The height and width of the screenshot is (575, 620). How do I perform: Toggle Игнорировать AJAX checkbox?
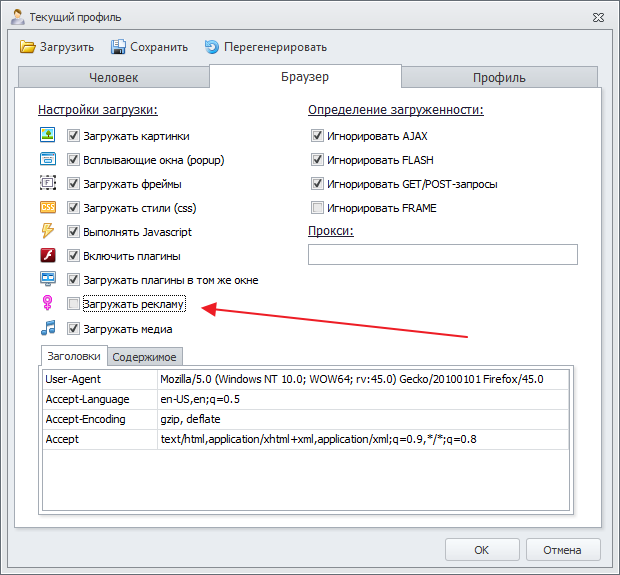click(317, 136)
